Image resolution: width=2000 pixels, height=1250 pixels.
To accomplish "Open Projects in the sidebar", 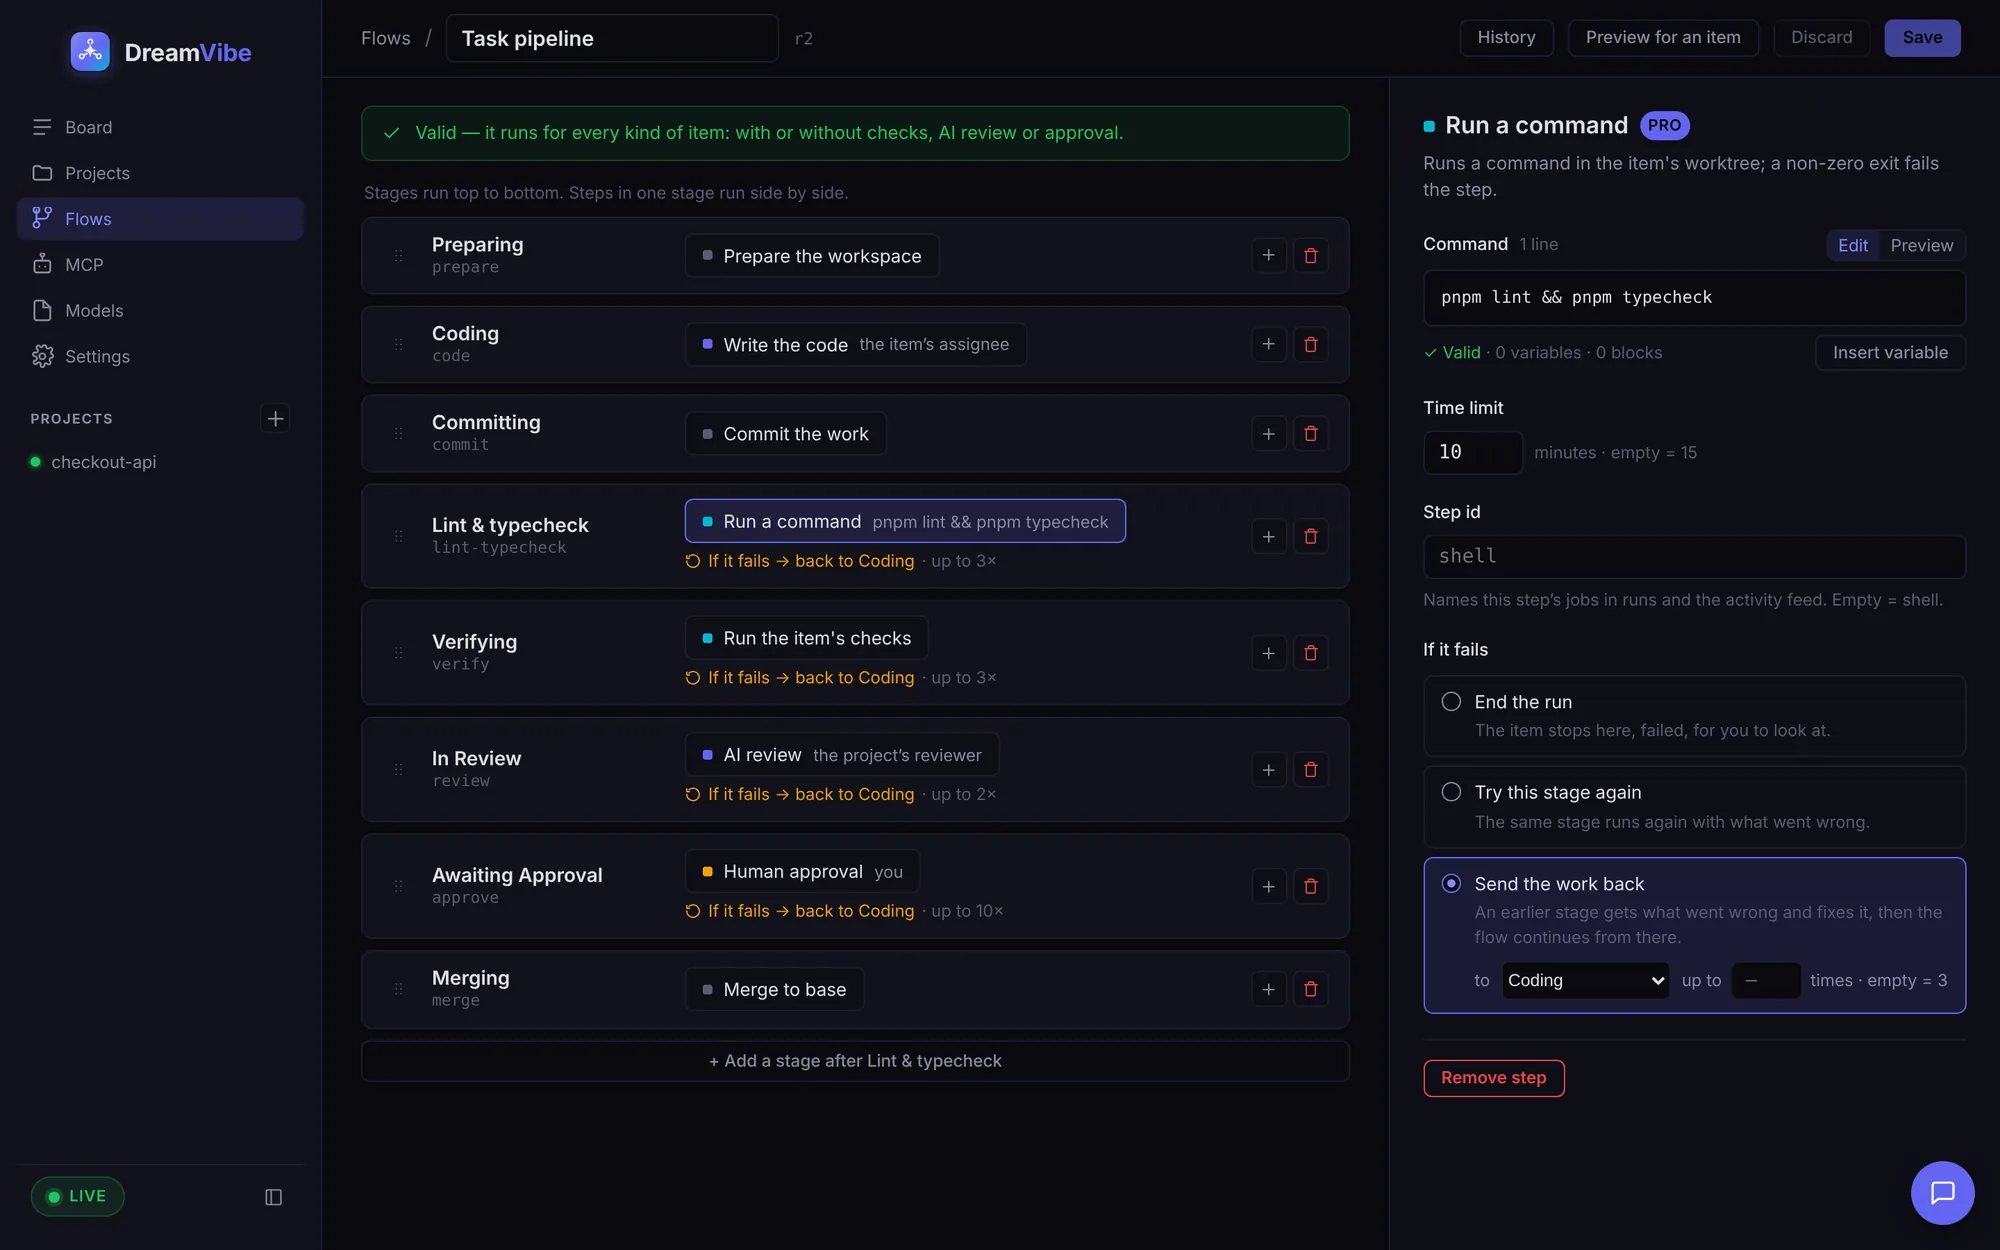I will pos(160,173).
